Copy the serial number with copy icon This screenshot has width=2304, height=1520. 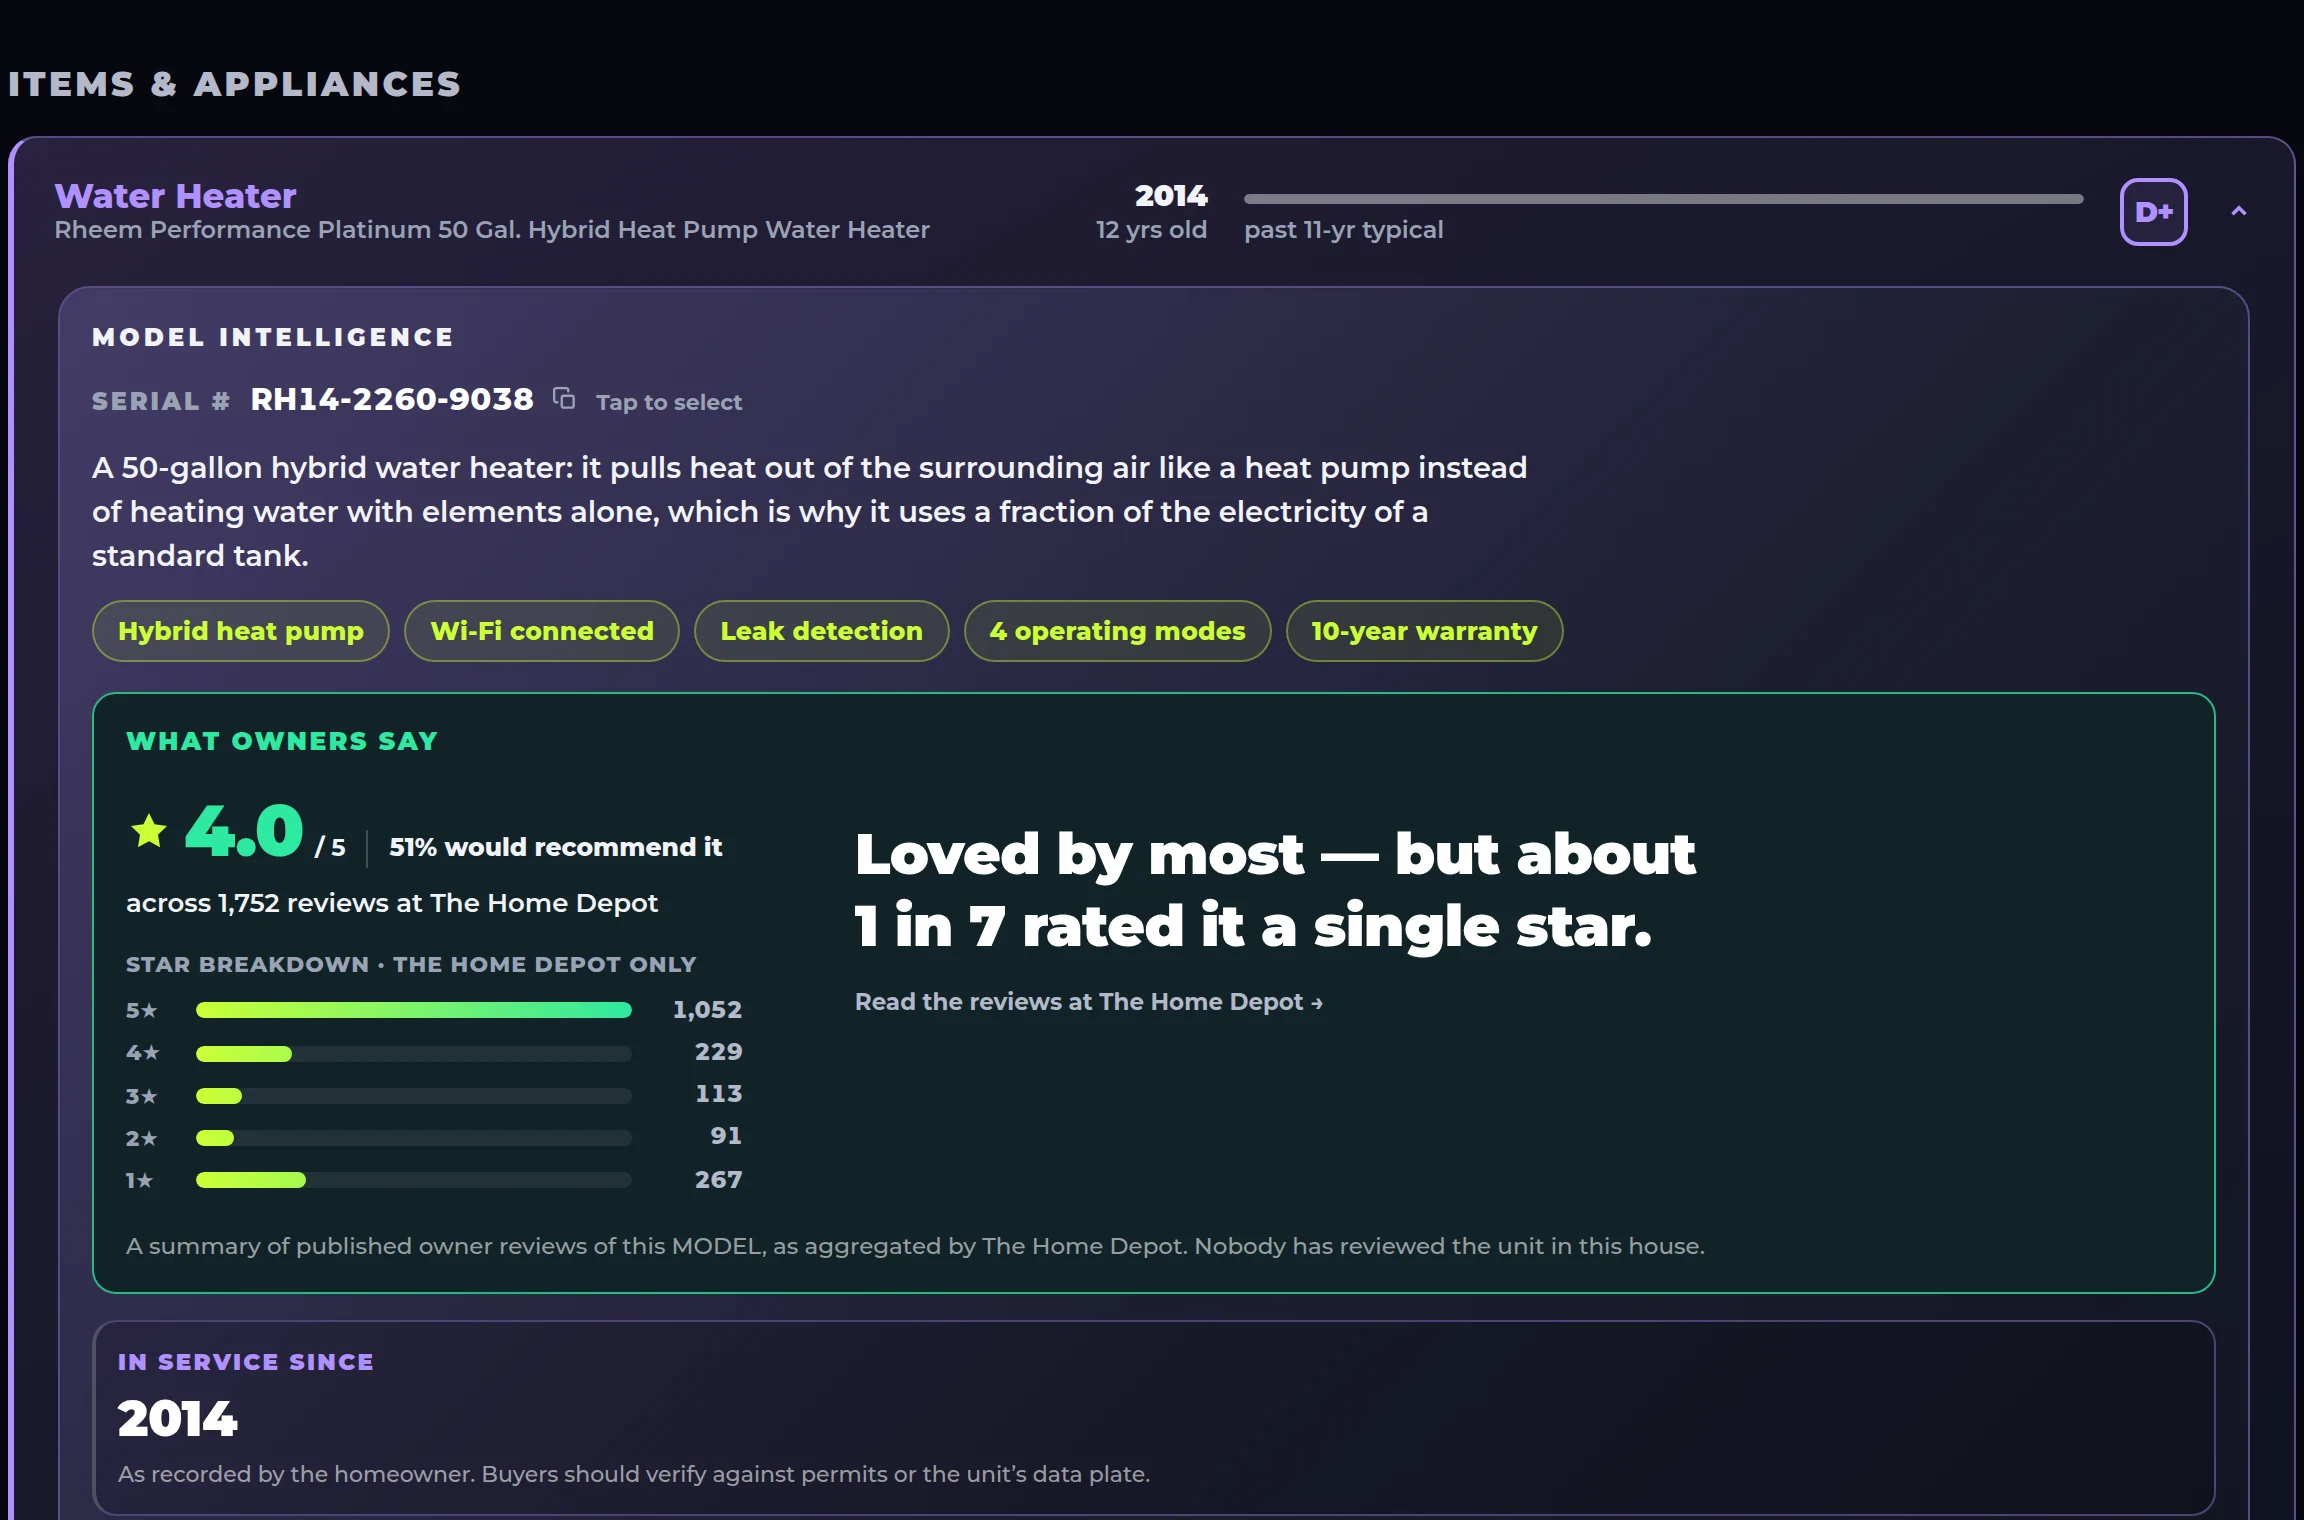tap(564, 399)
